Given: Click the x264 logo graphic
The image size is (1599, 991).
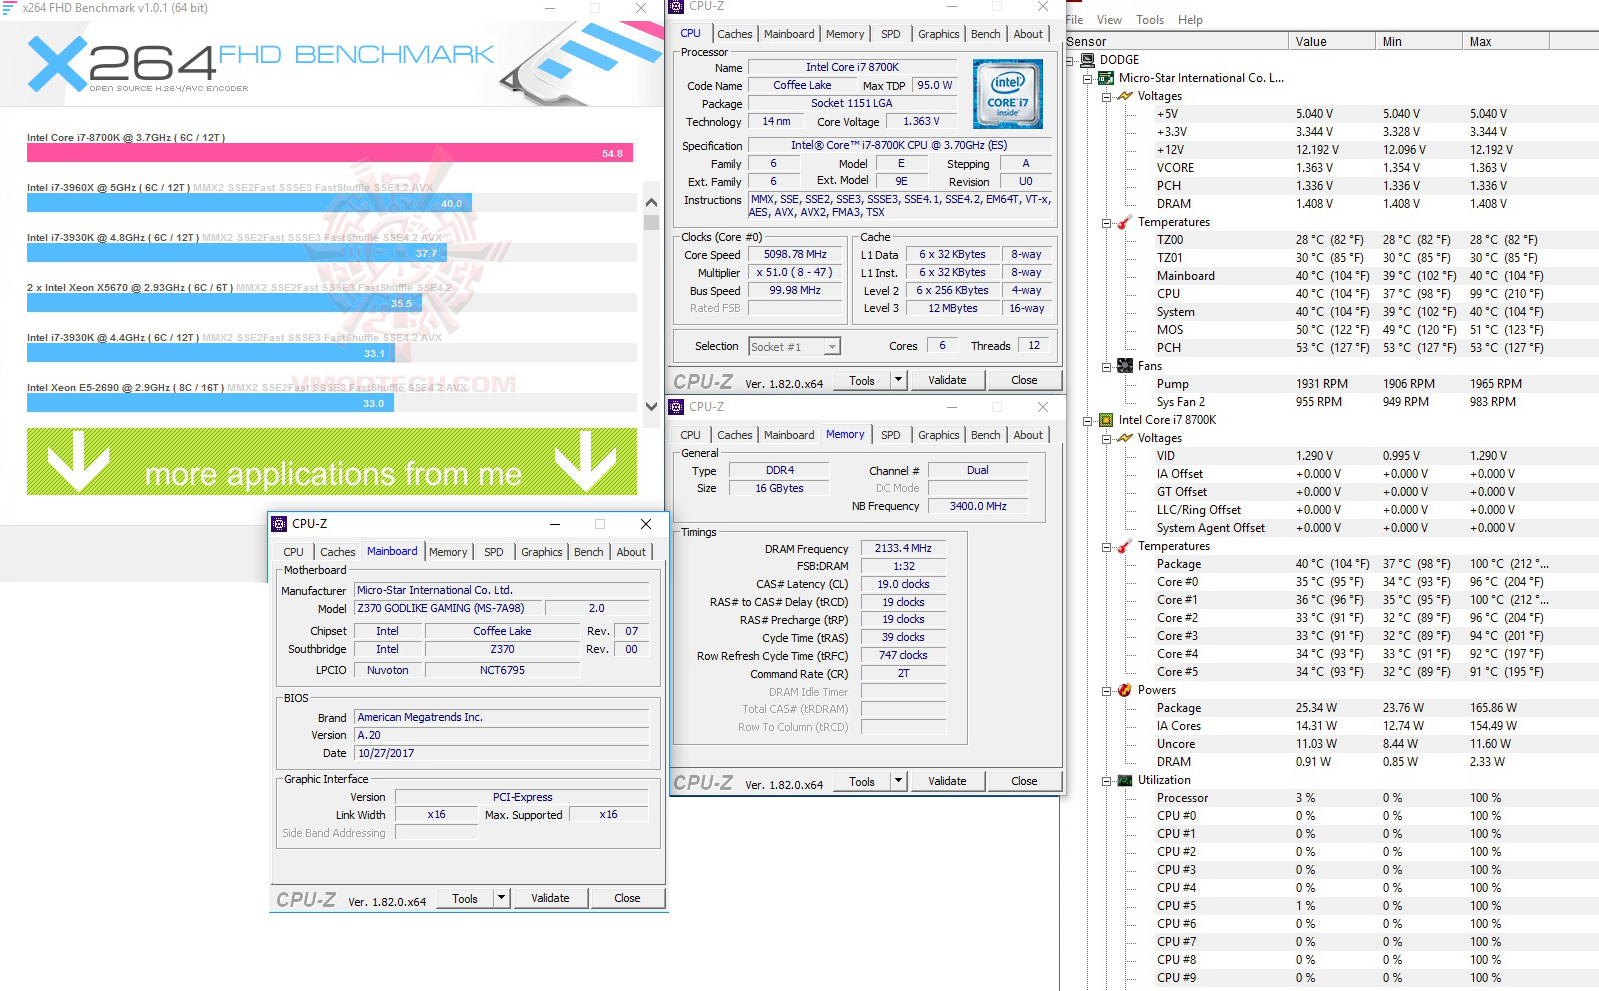Looking at the screenshot, I should click(x=121, y=64).
